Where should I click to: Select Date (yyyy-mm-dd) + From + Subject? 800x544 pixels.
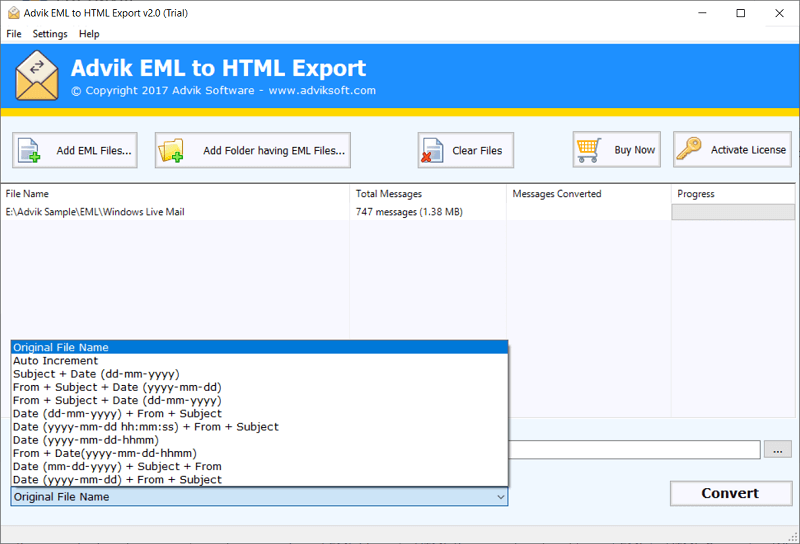click(x=259, y=480)
